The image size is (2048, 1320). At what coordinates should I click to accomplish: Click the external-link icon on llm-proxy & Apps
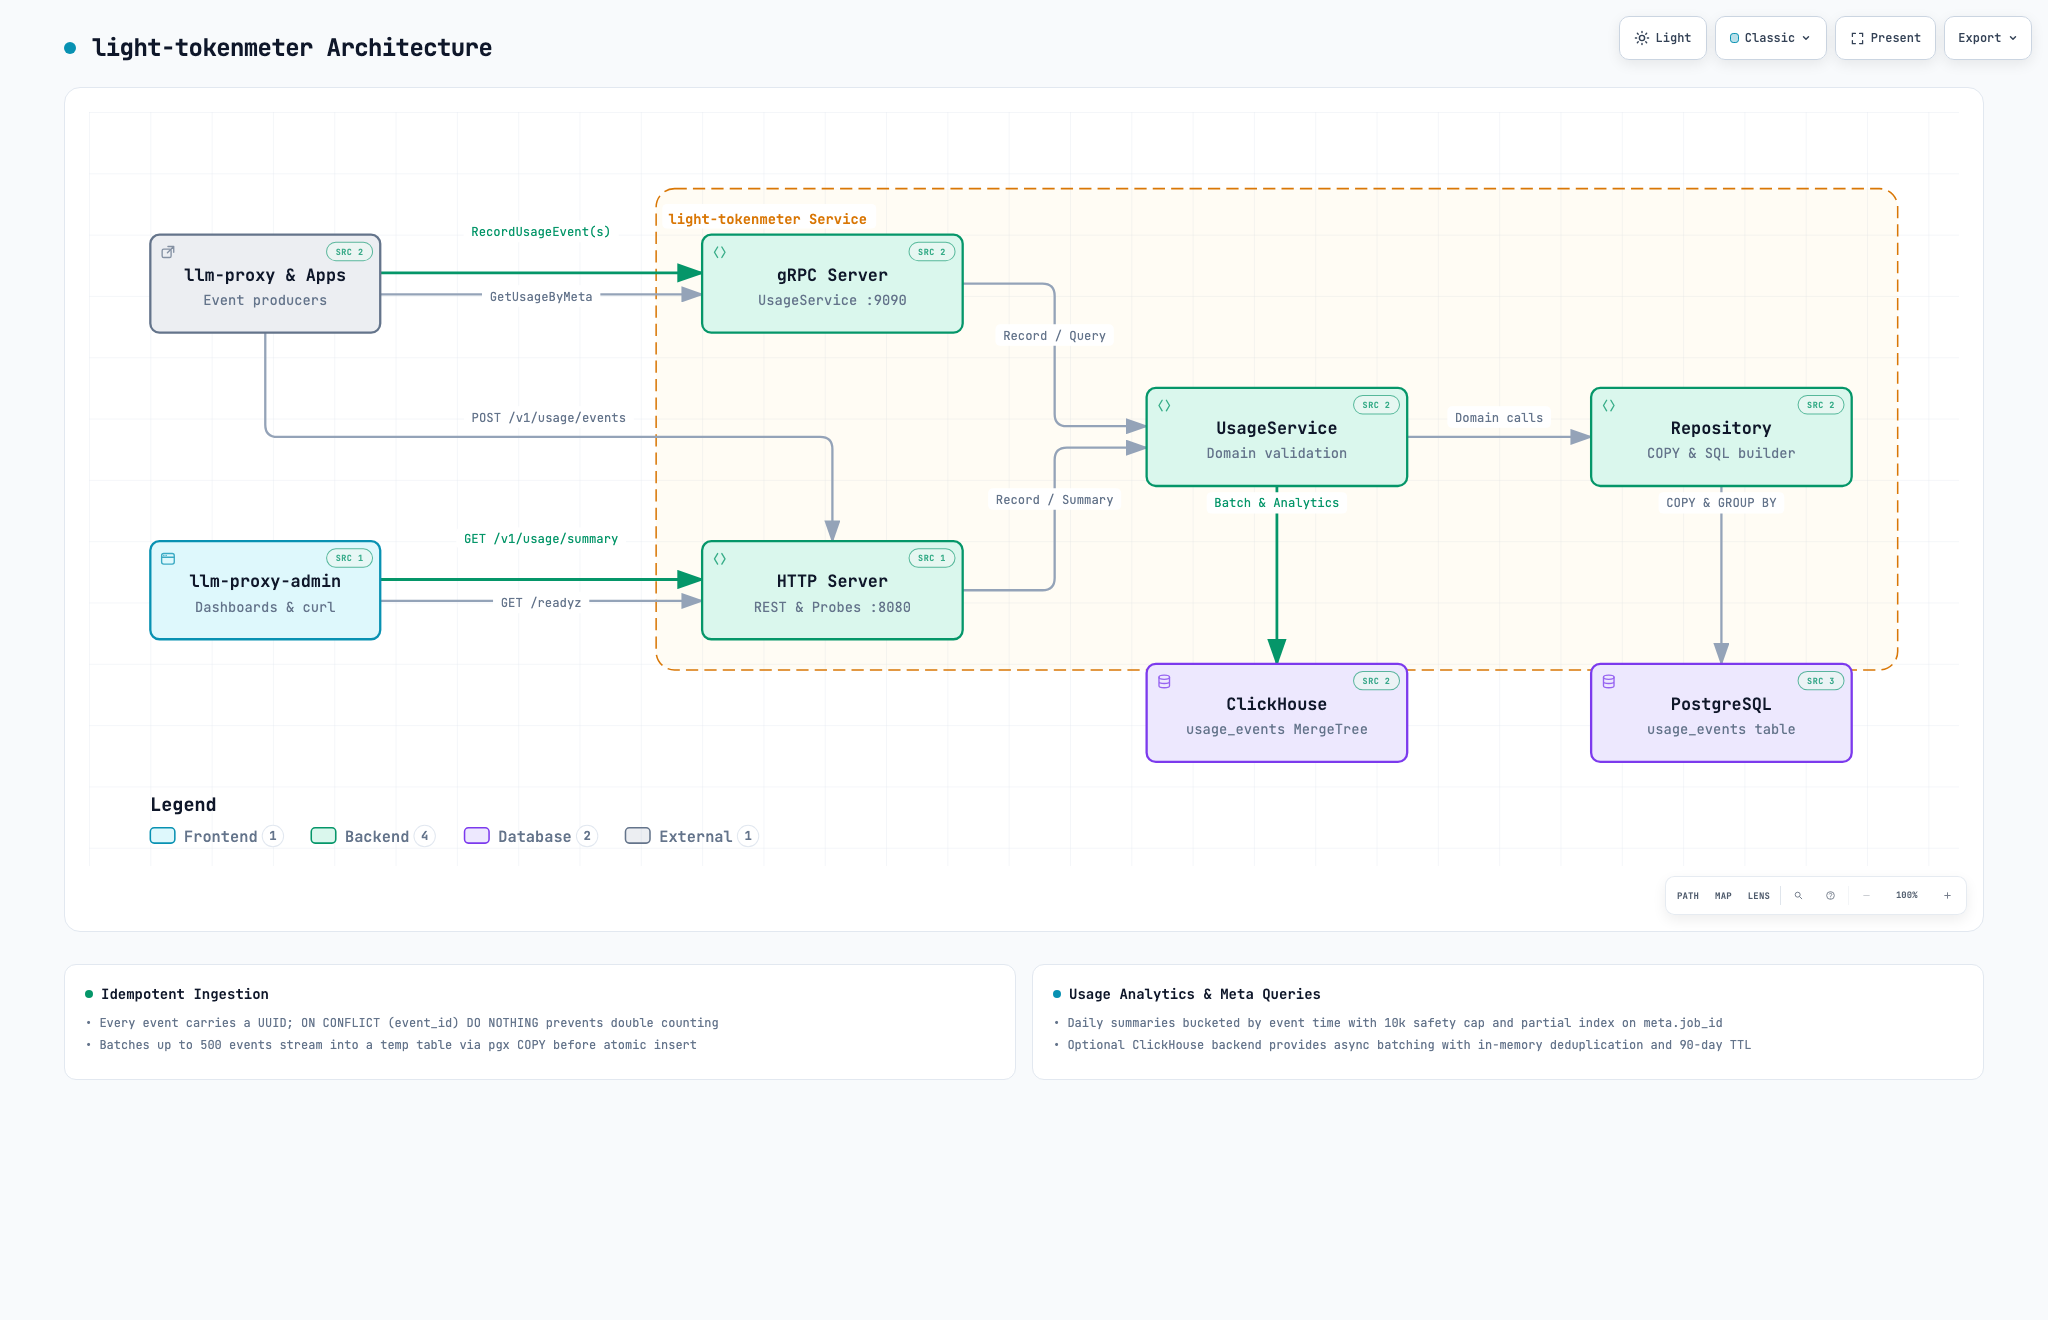pyautogui.click(x=168, y=252)
